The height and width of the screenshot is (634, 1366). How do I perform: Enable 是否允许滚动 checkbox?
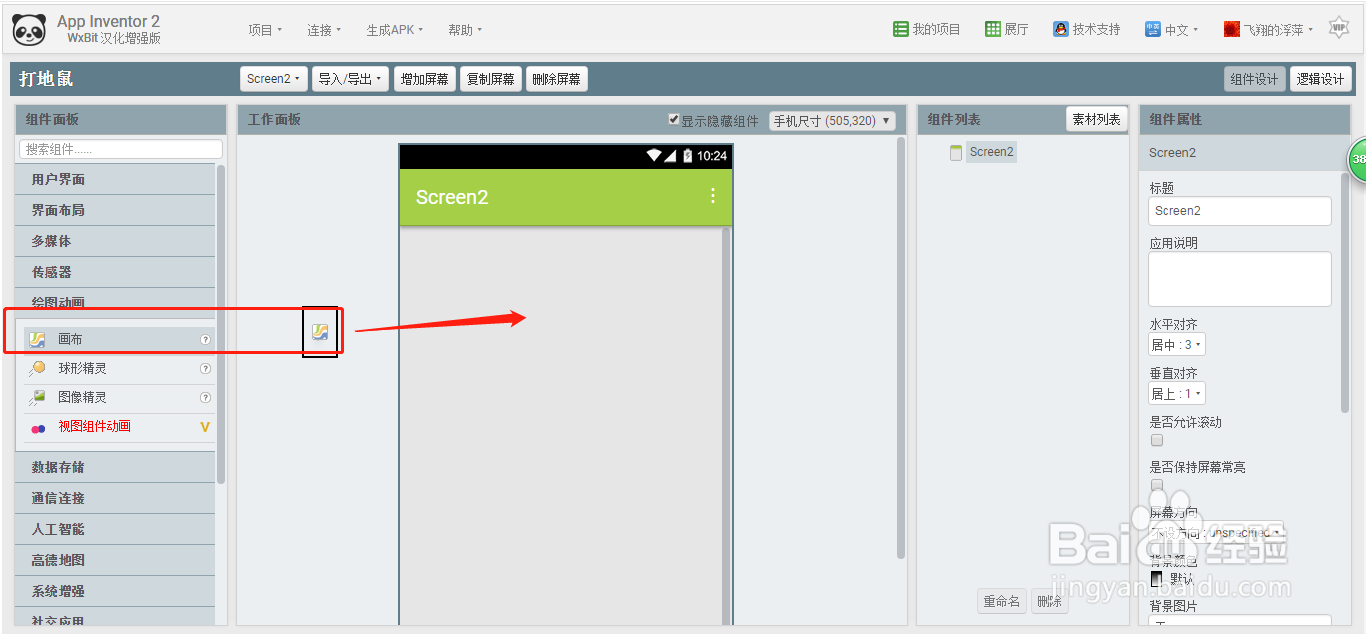(1157, 440)
